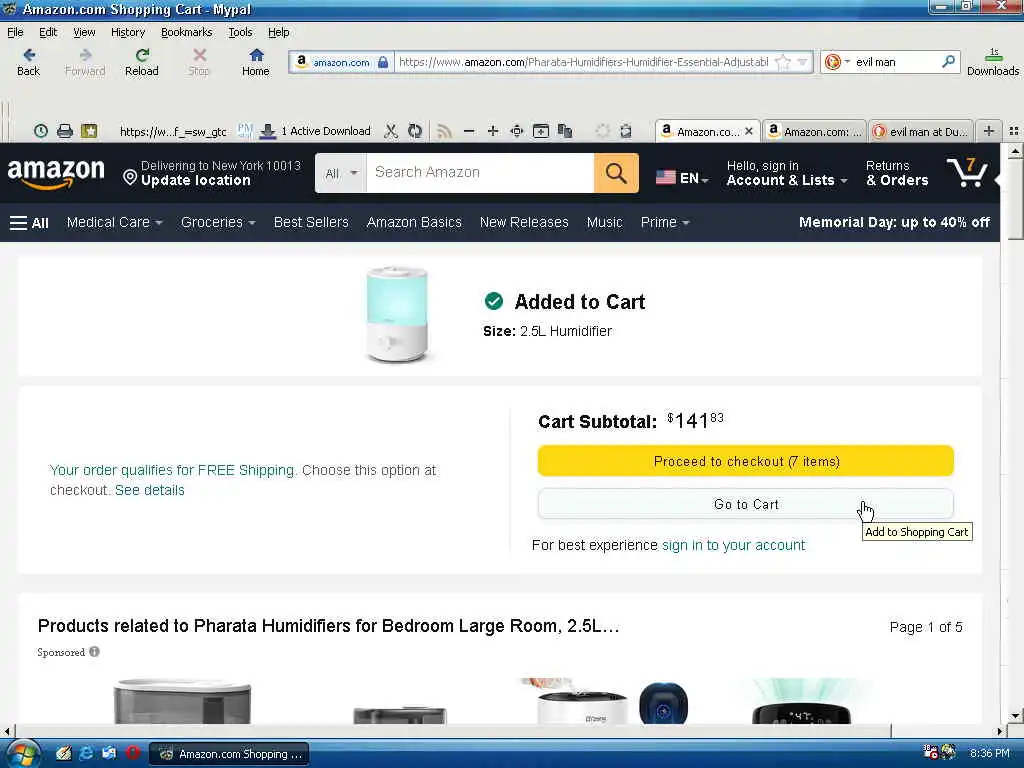This screenshot has height=768, width=1024.
Task: Zoom out with the minus toolbar icon
Action: click(x=469, y=131)
